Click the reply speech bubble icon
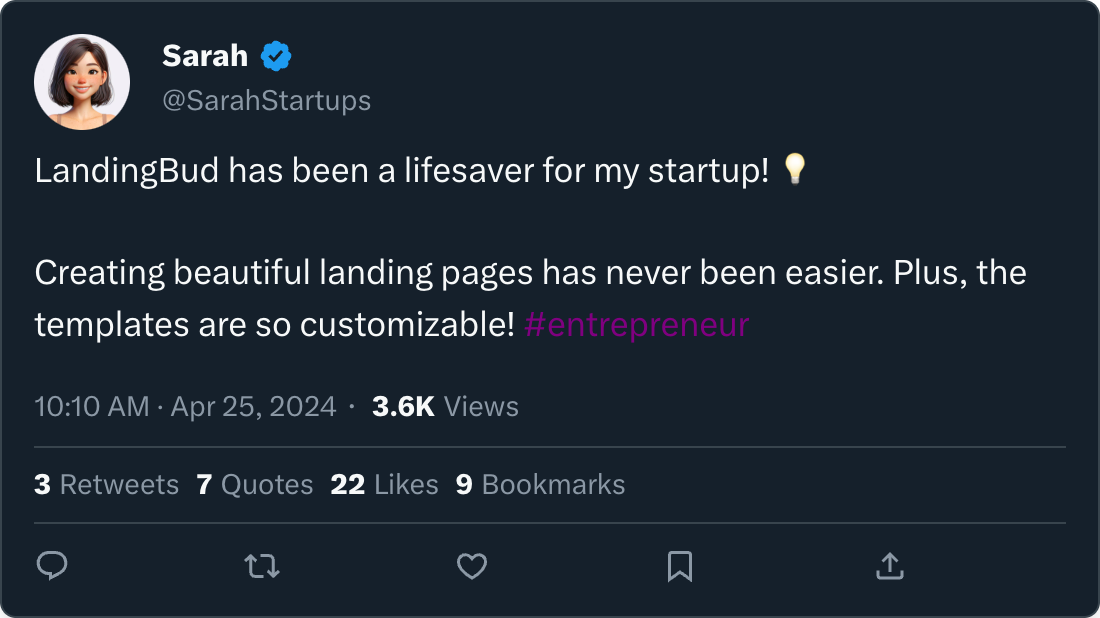The width and height of the screenshot is (1100, 618). point(52,567)
